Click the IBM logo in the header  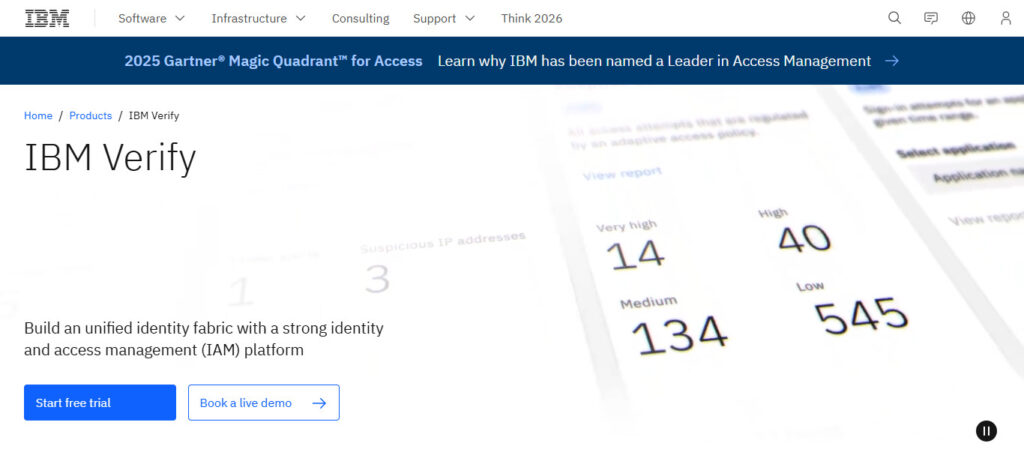47,18
